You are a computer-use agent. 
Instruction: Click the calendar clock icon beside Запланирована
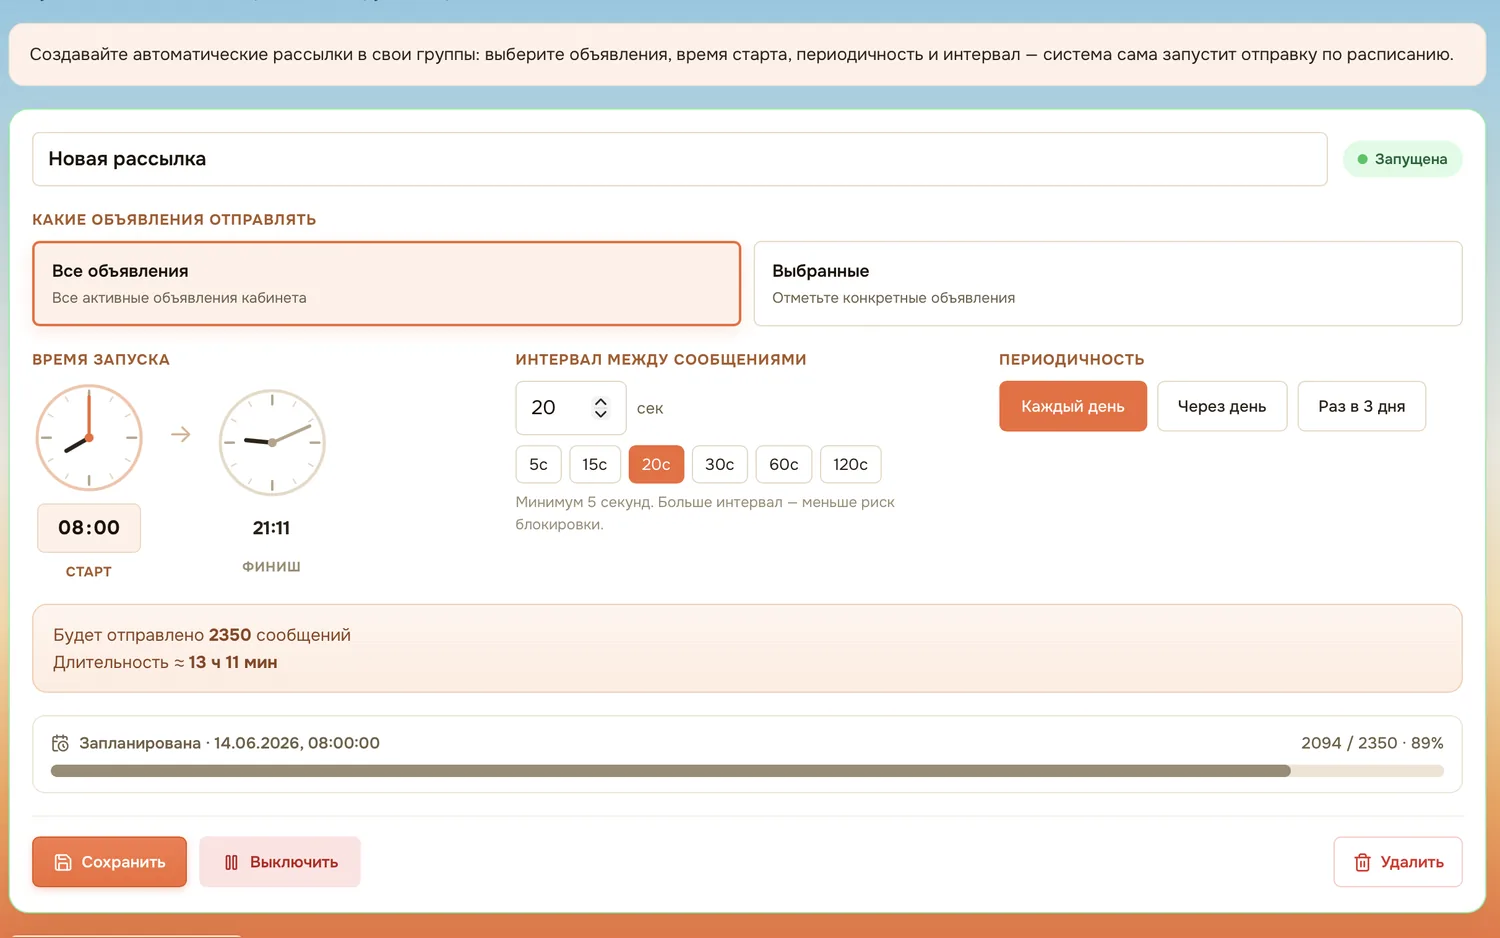(x=61, y=743)
